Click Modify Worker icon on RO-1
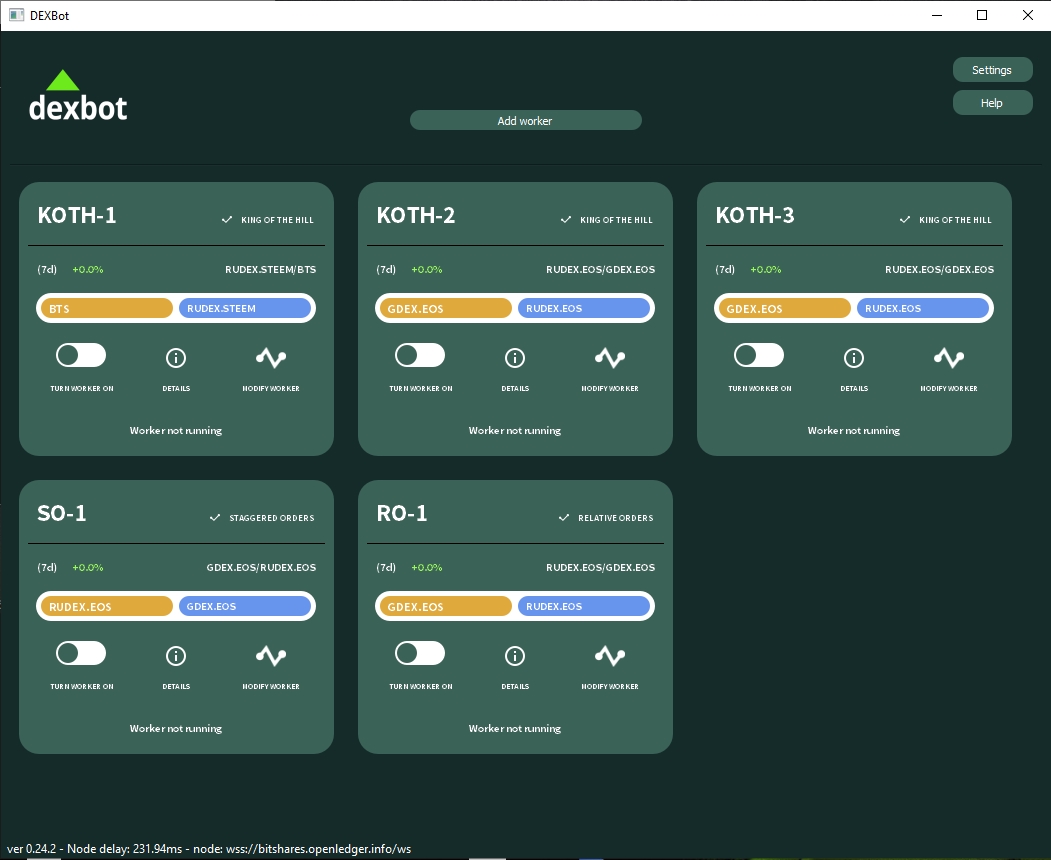Image resolution: width=1051 pixels, height=860 pixels. tap(610, 656)
